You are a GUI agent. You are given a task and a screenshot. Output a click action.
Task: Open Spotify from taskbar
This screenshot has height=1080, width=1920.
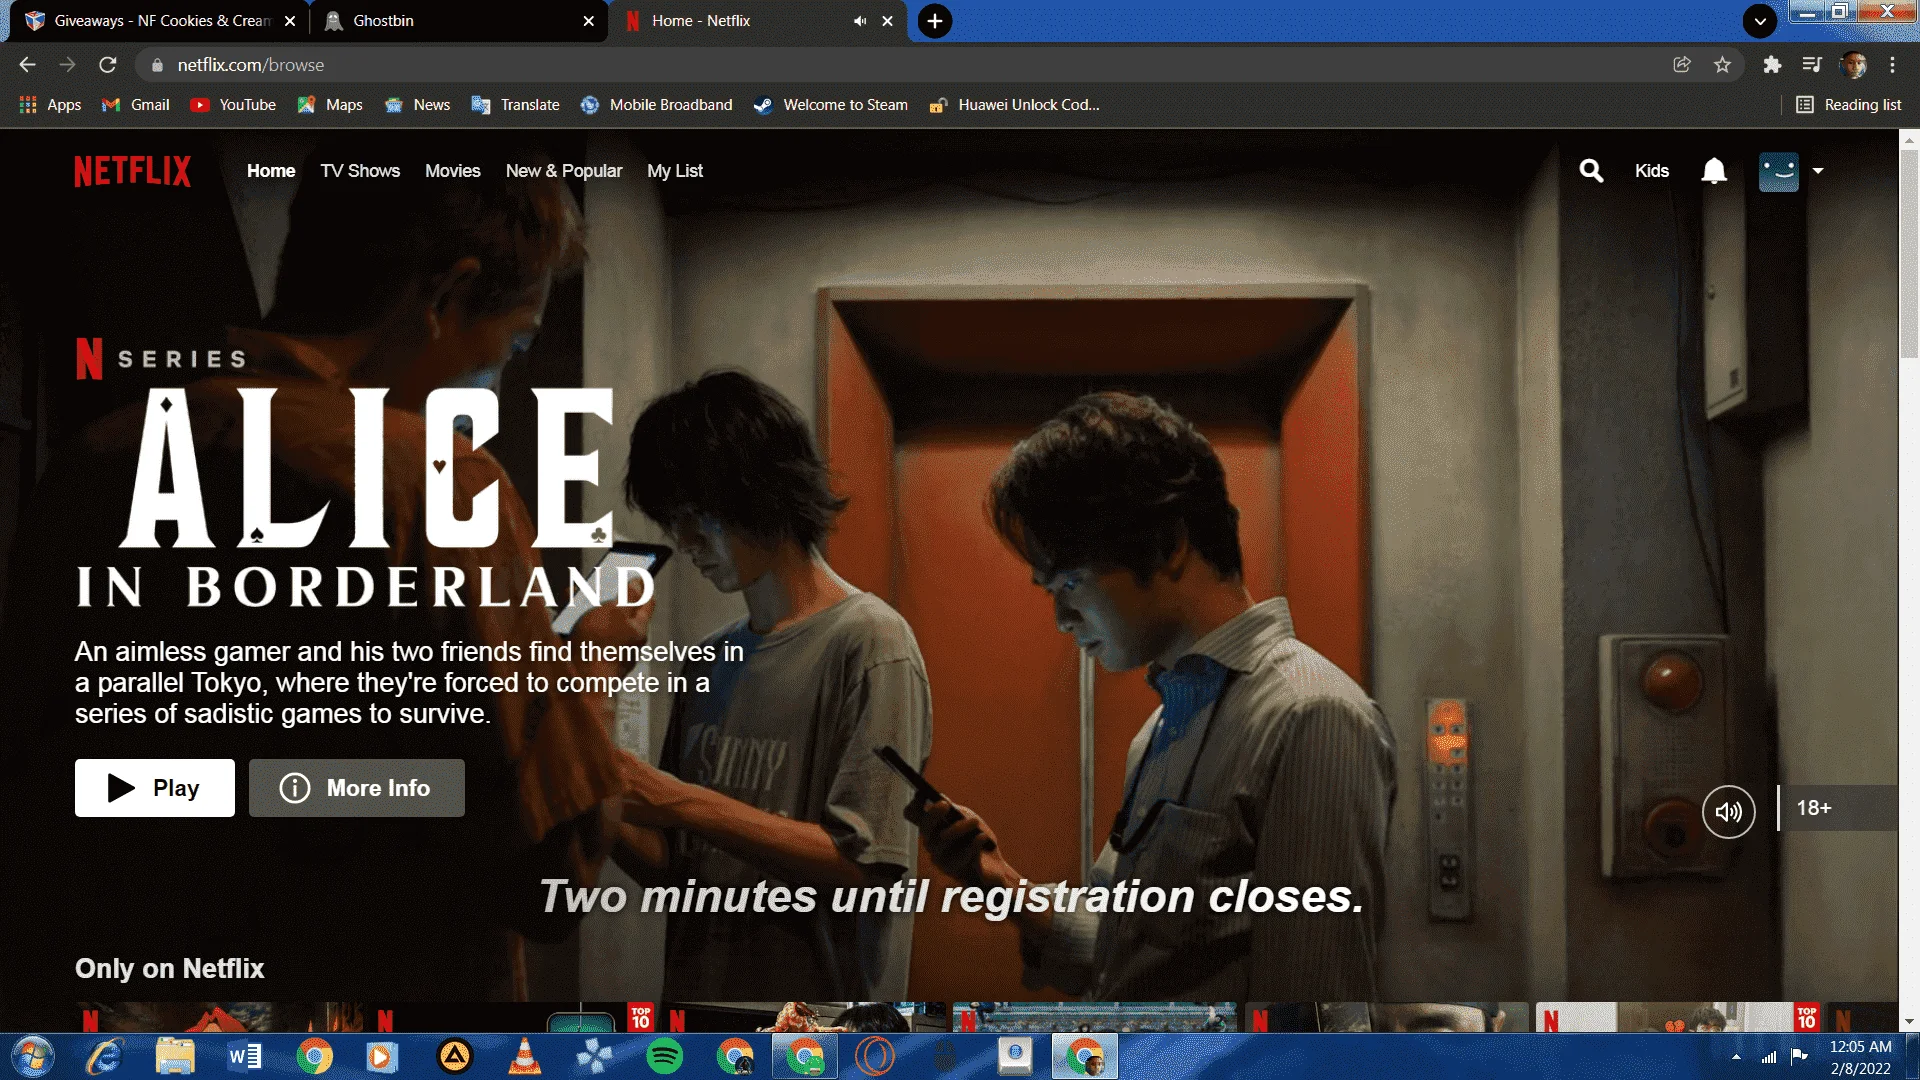coord(664,1056)
